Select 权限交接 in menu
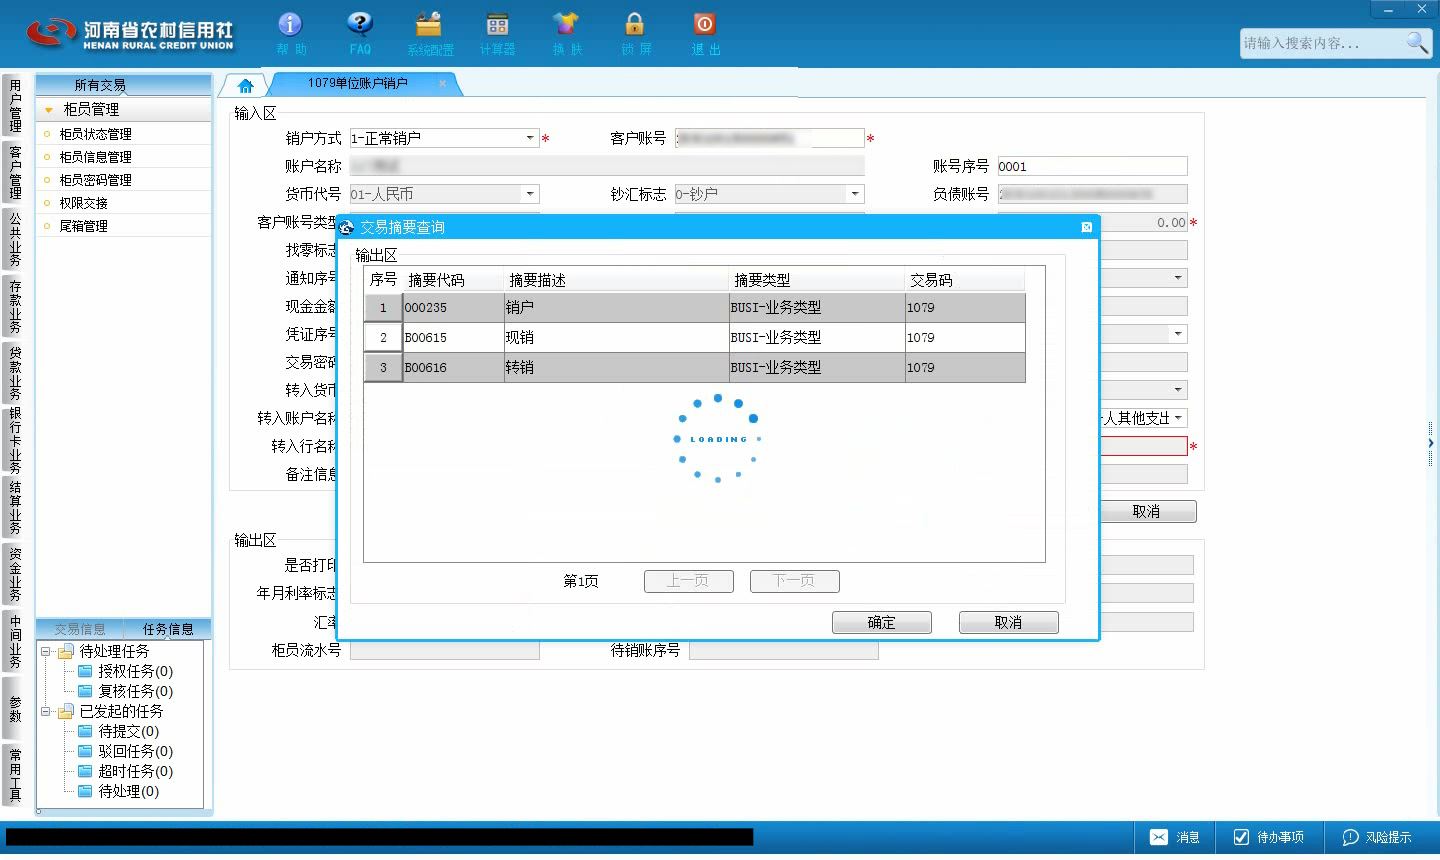The image size is (1440, 860). pyautogui.click(x=83, y=203)
